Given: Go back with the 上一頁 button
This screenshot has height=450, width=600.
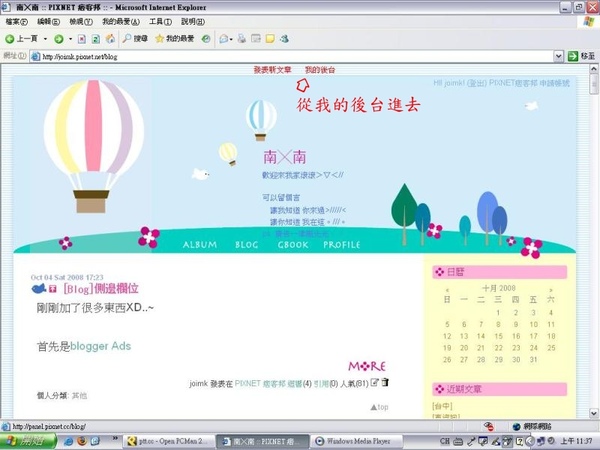Looking at the screenshot, I should click(x=21, y=39).
